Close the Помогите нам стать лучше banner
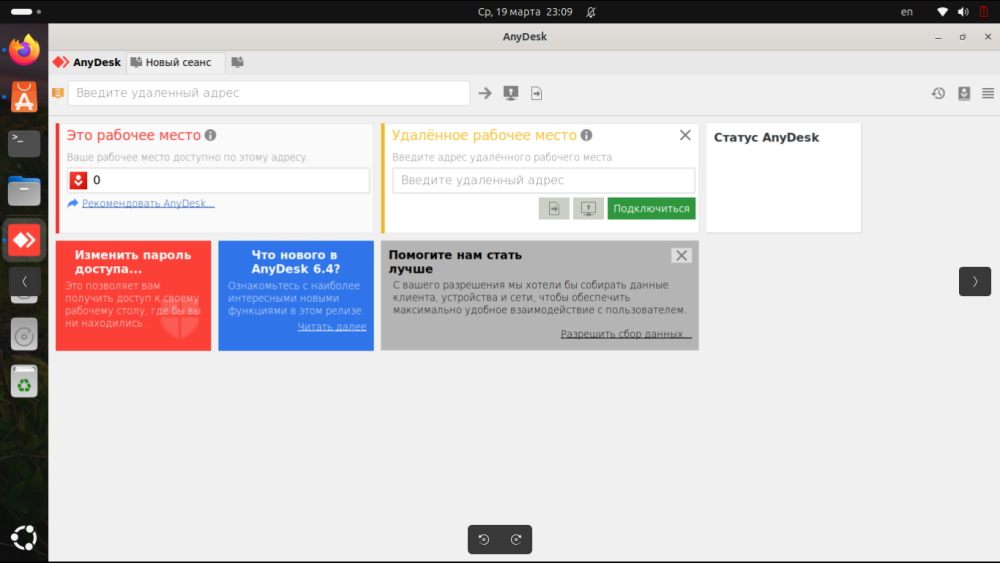This screenshot has width=1000, height=563. pyautogui.click(x=681, y=256)
